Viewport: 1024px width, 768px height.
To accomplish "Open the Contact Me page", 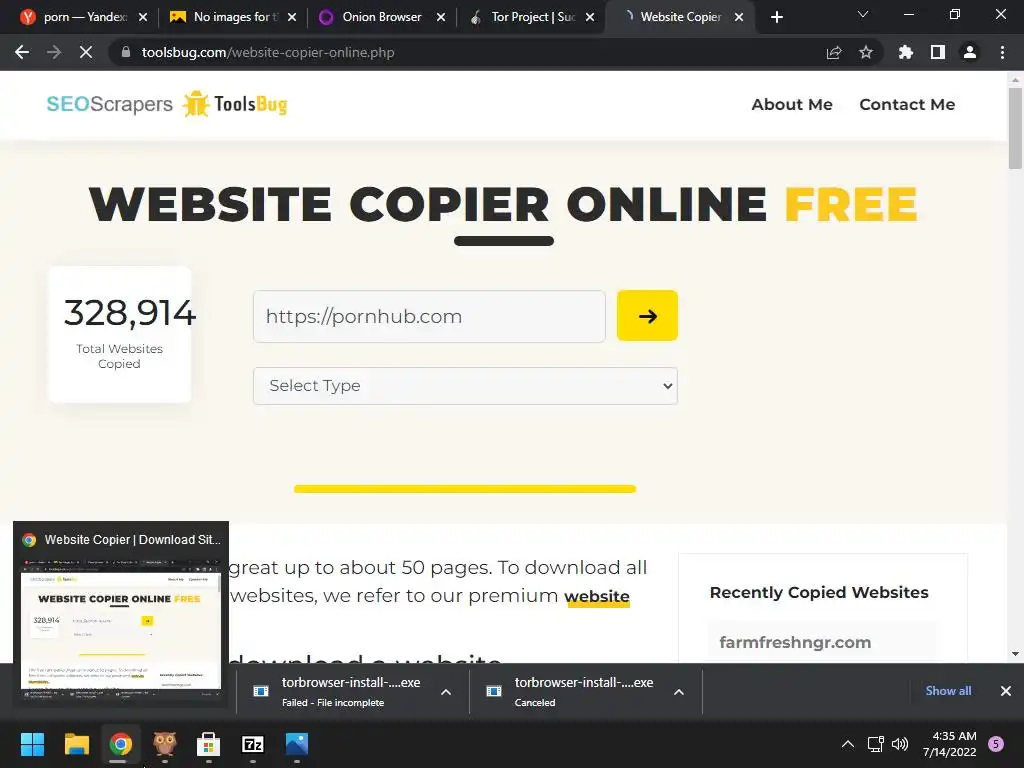I will click(907, 104).
